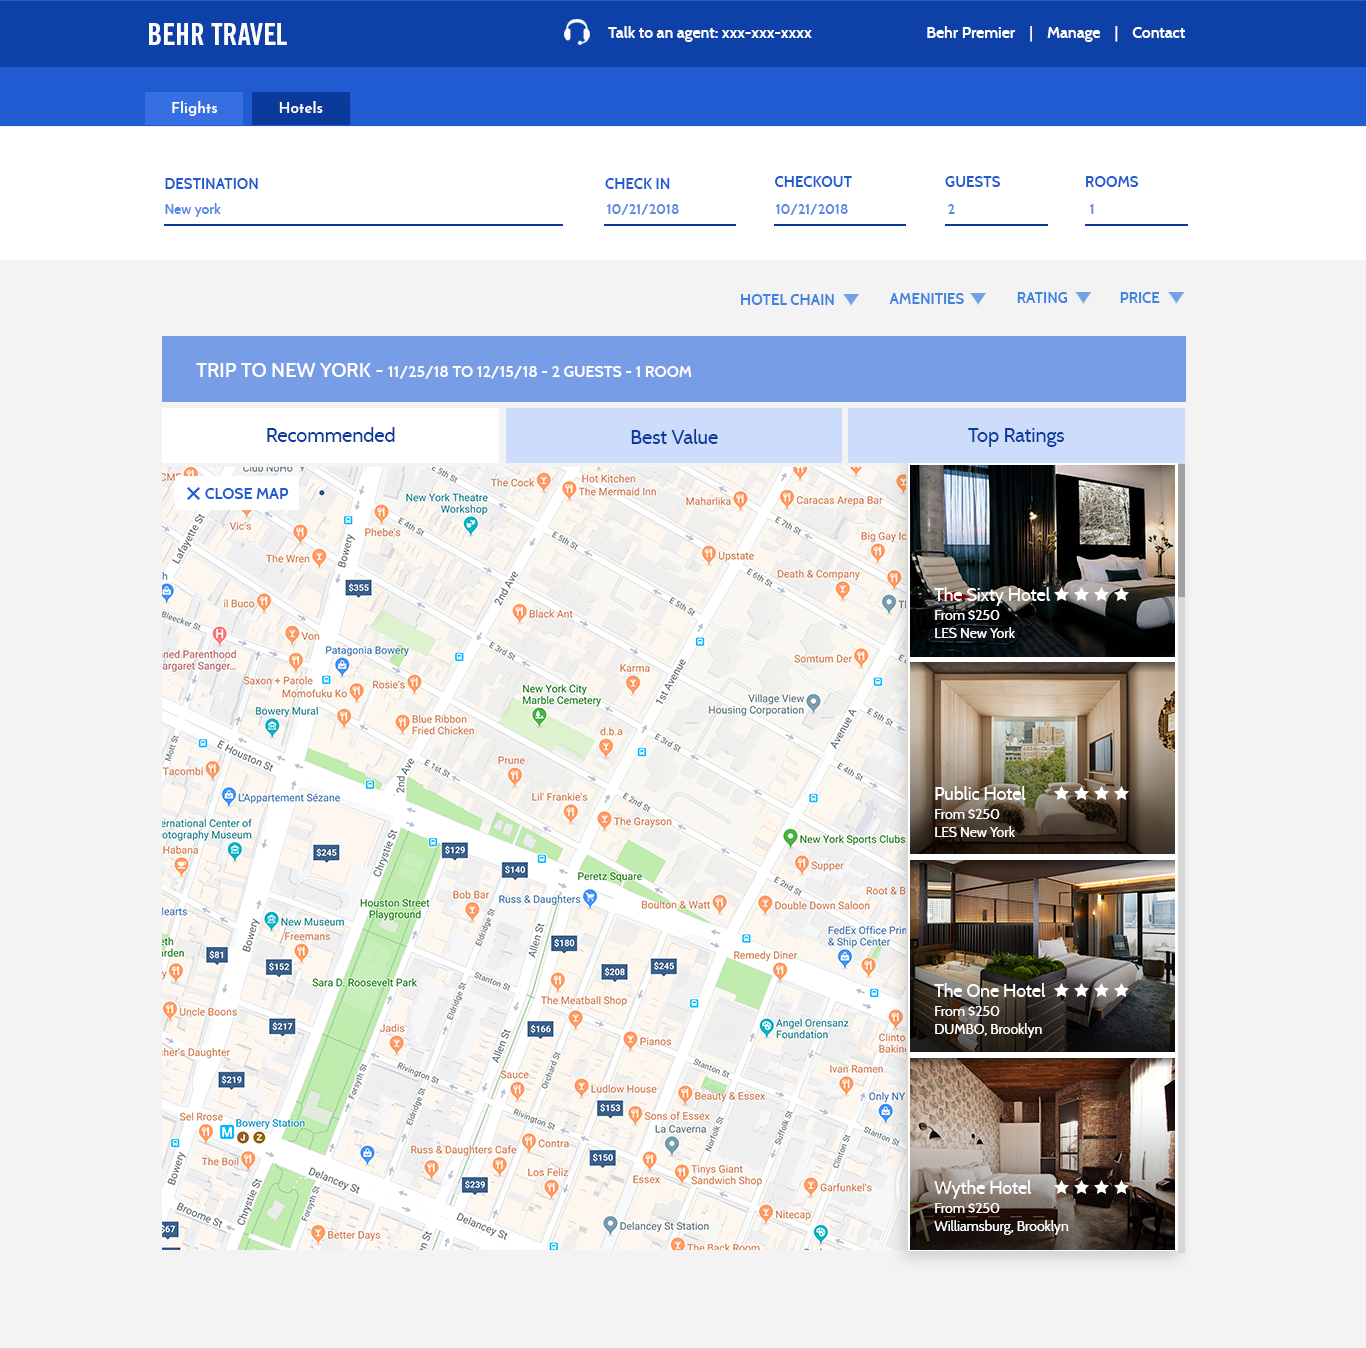Click the $153 hotel price marker

[x=610, y=1108]
